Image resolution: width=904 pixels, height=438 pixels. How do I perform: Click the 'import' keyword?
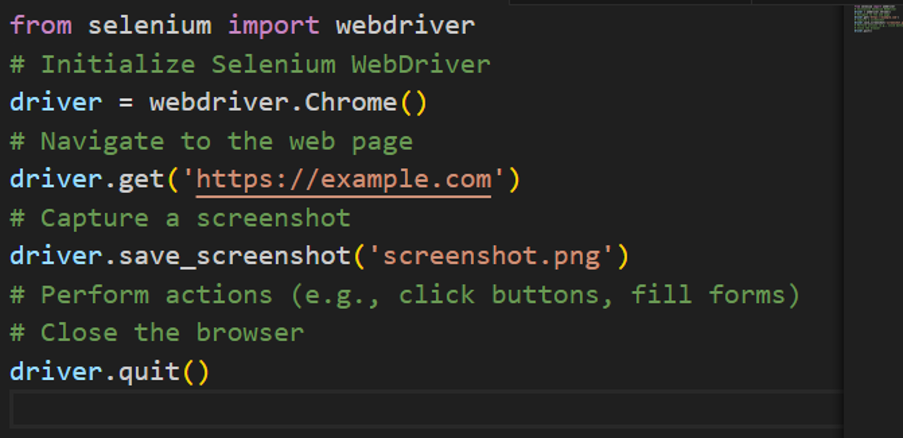pyautogui.click(x=273, y=25)
